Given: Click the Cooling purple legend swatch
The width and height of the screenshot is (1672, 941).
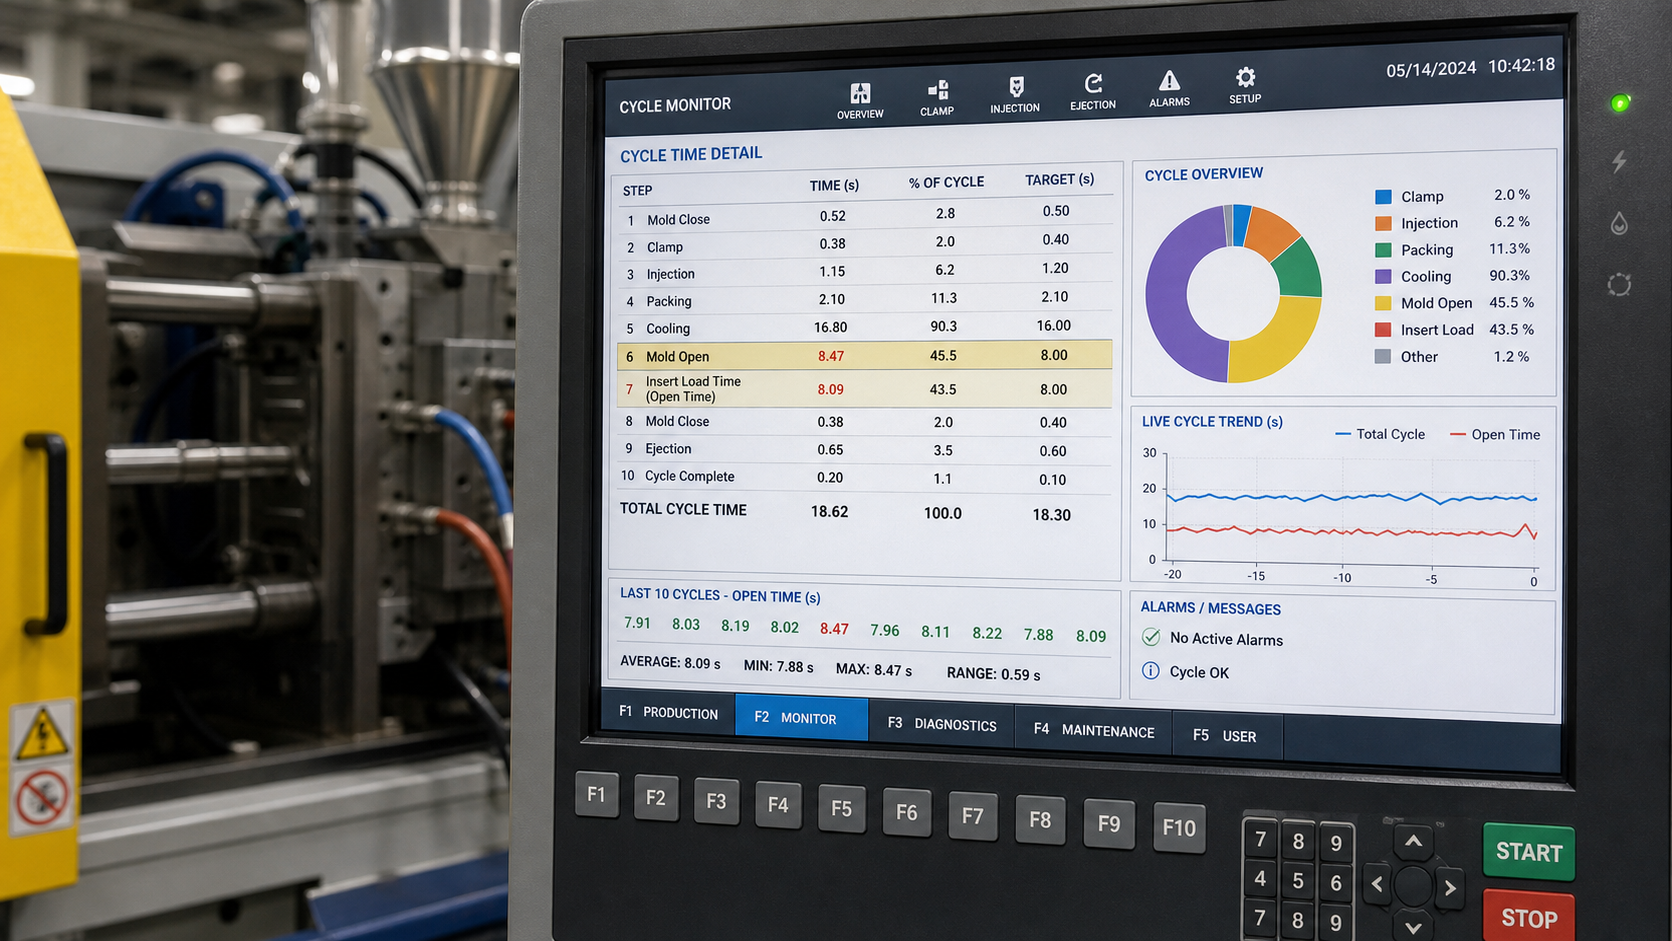Looking at the screenshot, I should pyautogui.click(x=1383, y=276).
